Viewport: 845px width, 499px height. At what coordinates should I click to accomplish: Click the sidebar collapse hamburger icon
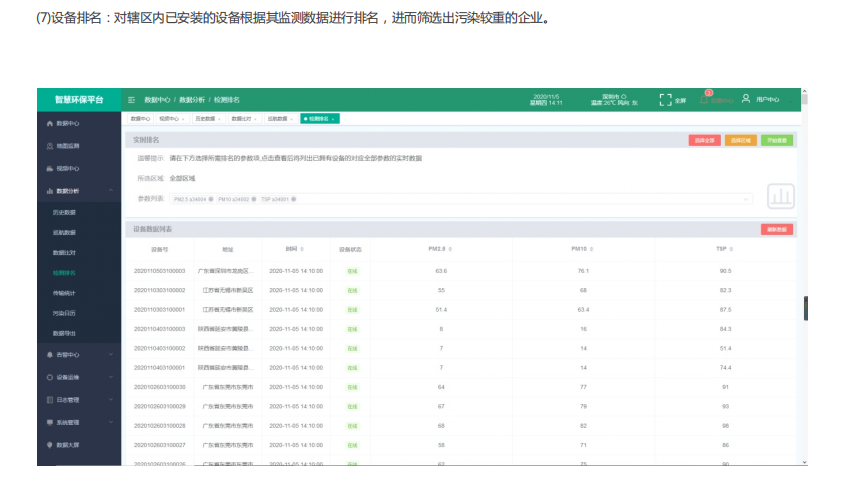132,100
